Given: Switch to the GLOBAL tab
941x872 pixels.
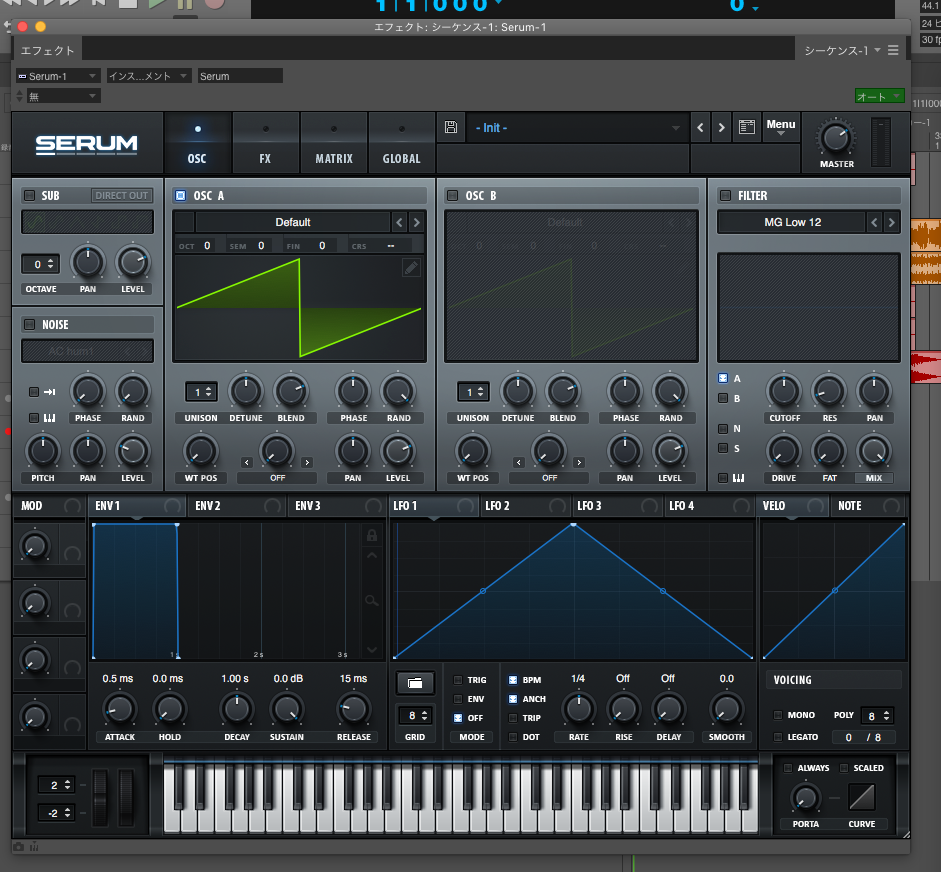Looking at the screenshot, I should pyautogui.click(x=401, y=143).
